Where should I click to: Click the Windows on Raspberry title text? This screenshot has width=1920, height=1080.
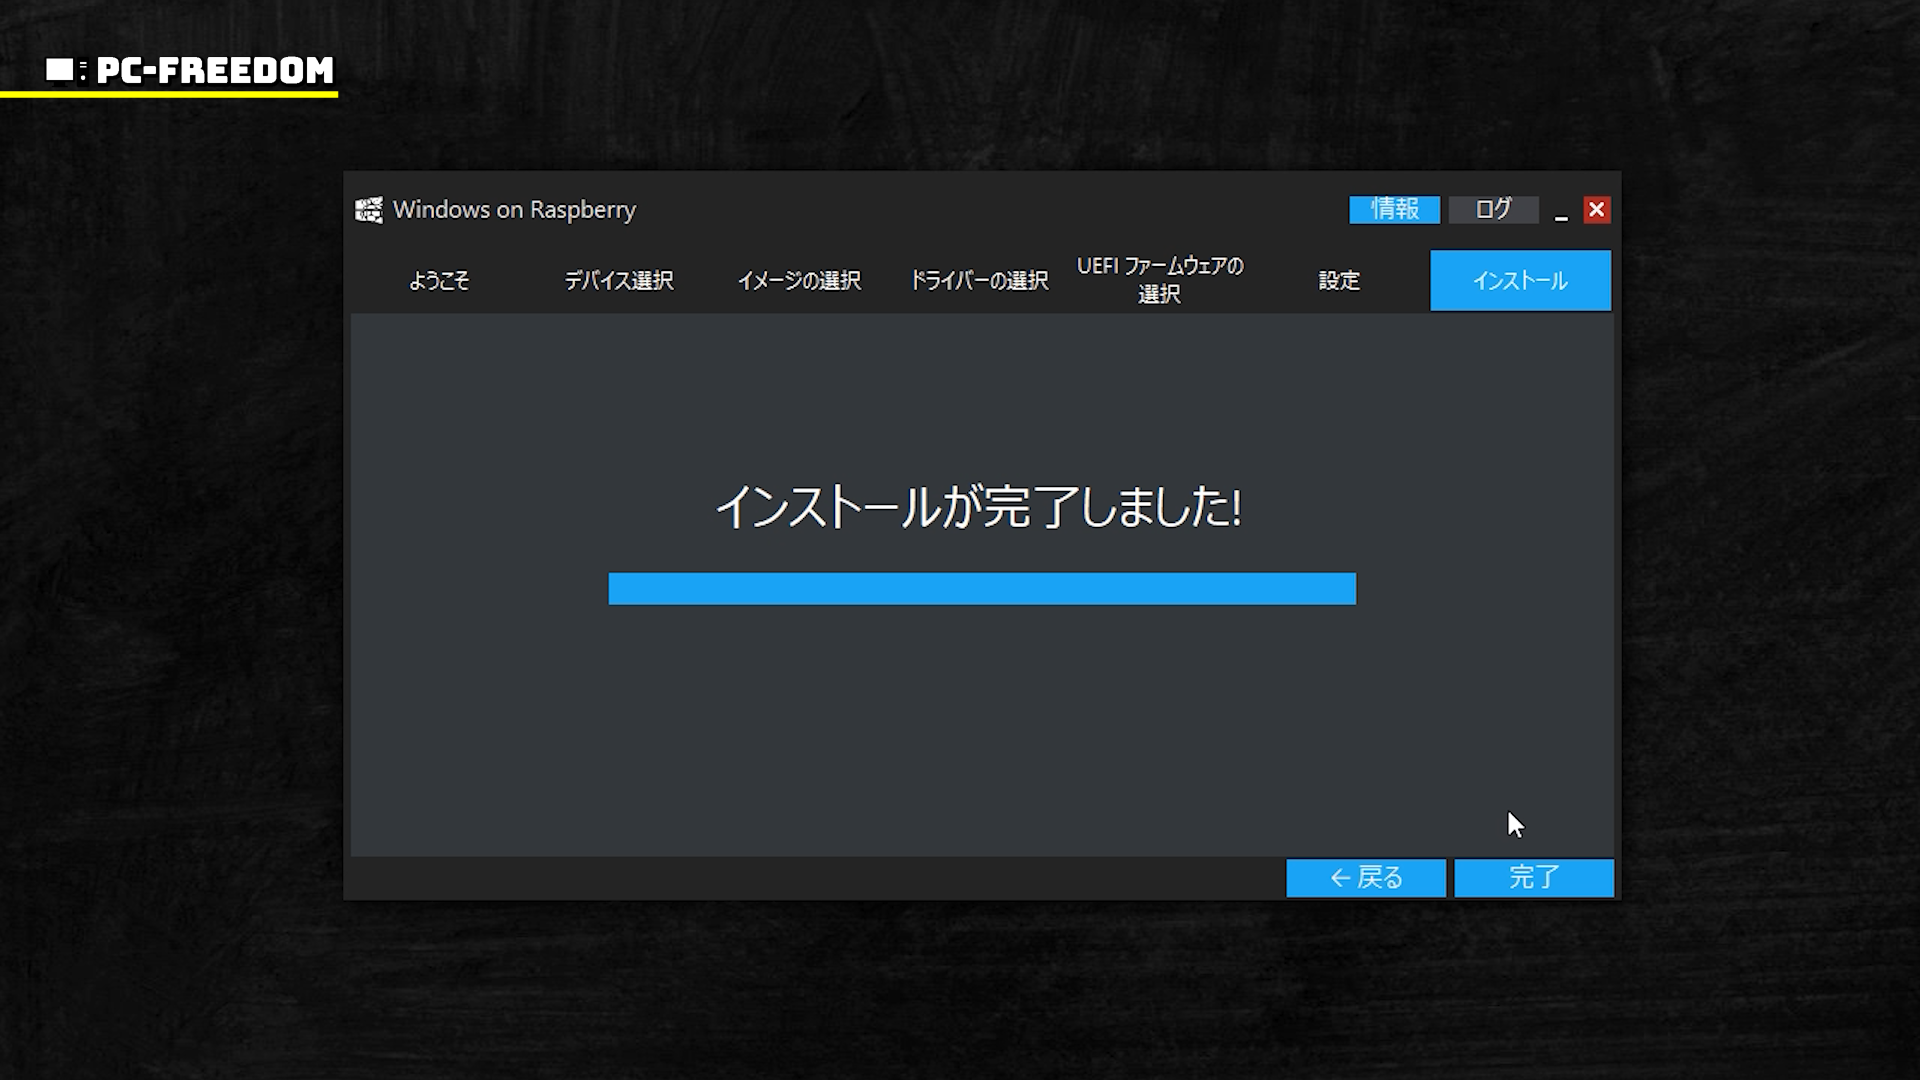514,210
